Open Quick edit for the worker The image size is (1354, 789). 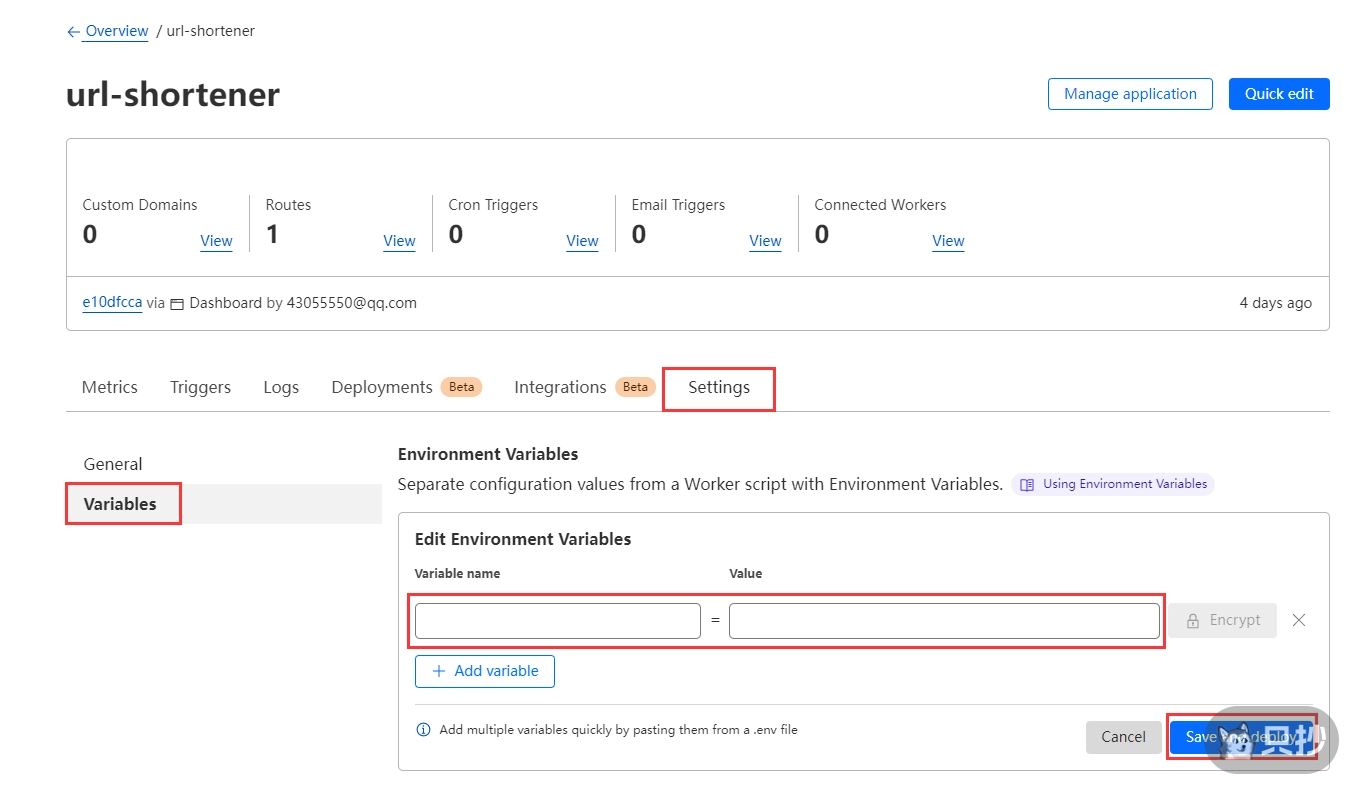coord(1278,94)
